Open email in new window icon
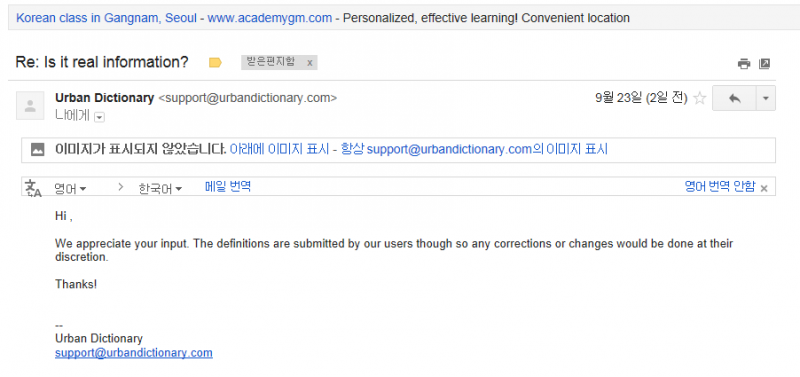The width and height of the screenshot is (800, 377). coord(764,64)
